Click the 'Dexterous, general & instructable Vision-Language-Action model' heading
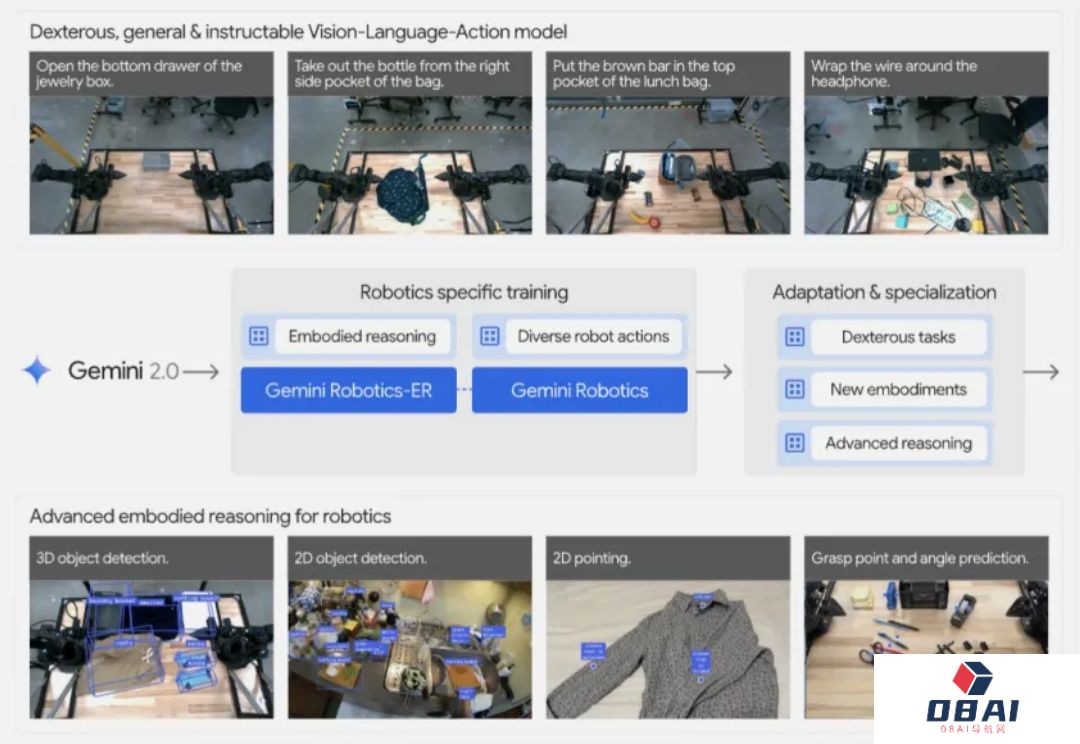The width and height of the screenshot is (1080, 744). point(298,32)
